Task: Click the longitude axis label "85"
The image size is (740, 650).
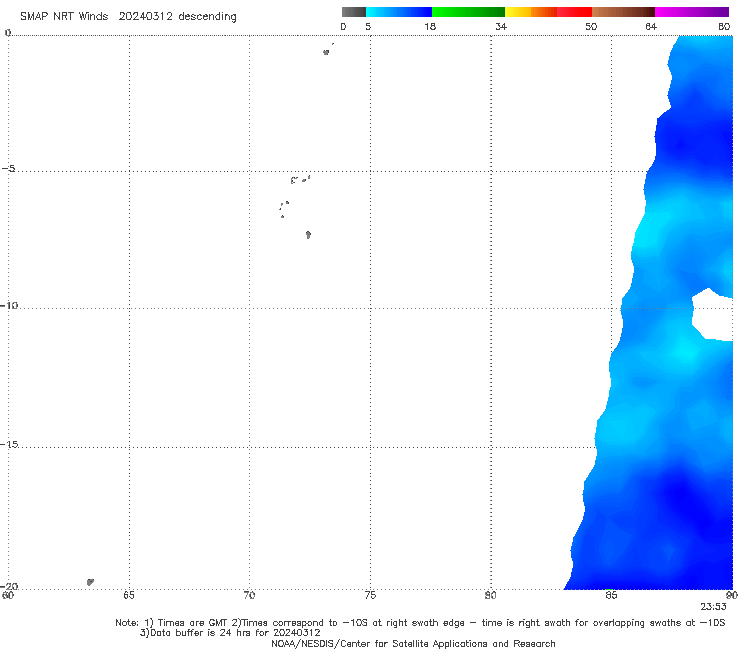Action: 611,595
